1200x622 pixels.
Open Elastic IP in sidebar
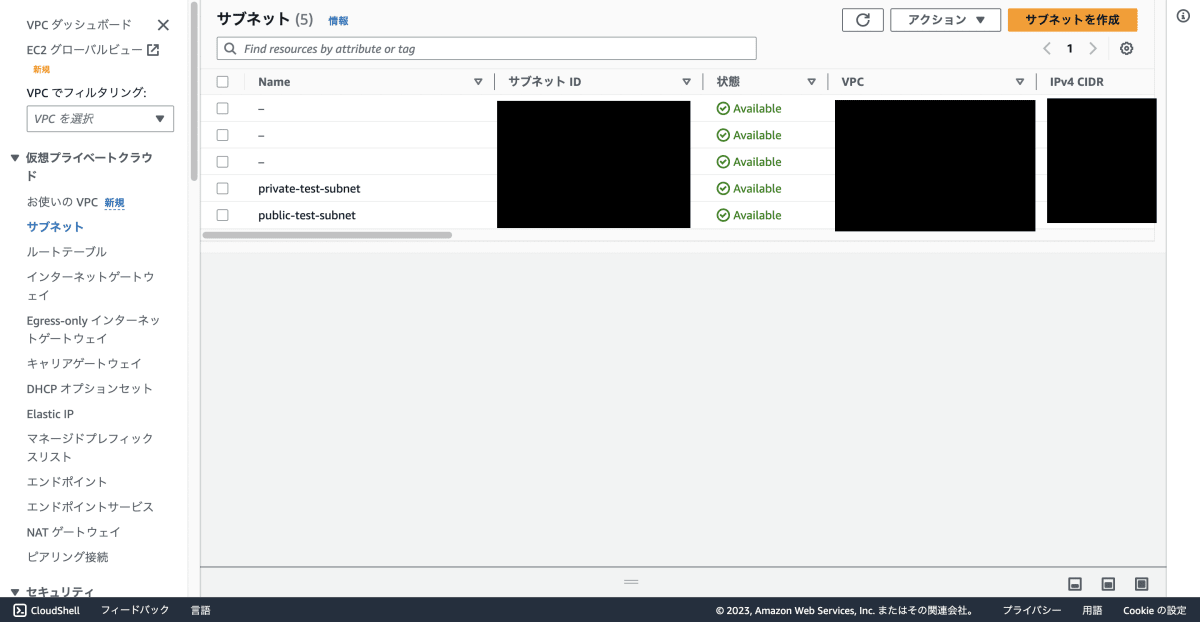50,414
